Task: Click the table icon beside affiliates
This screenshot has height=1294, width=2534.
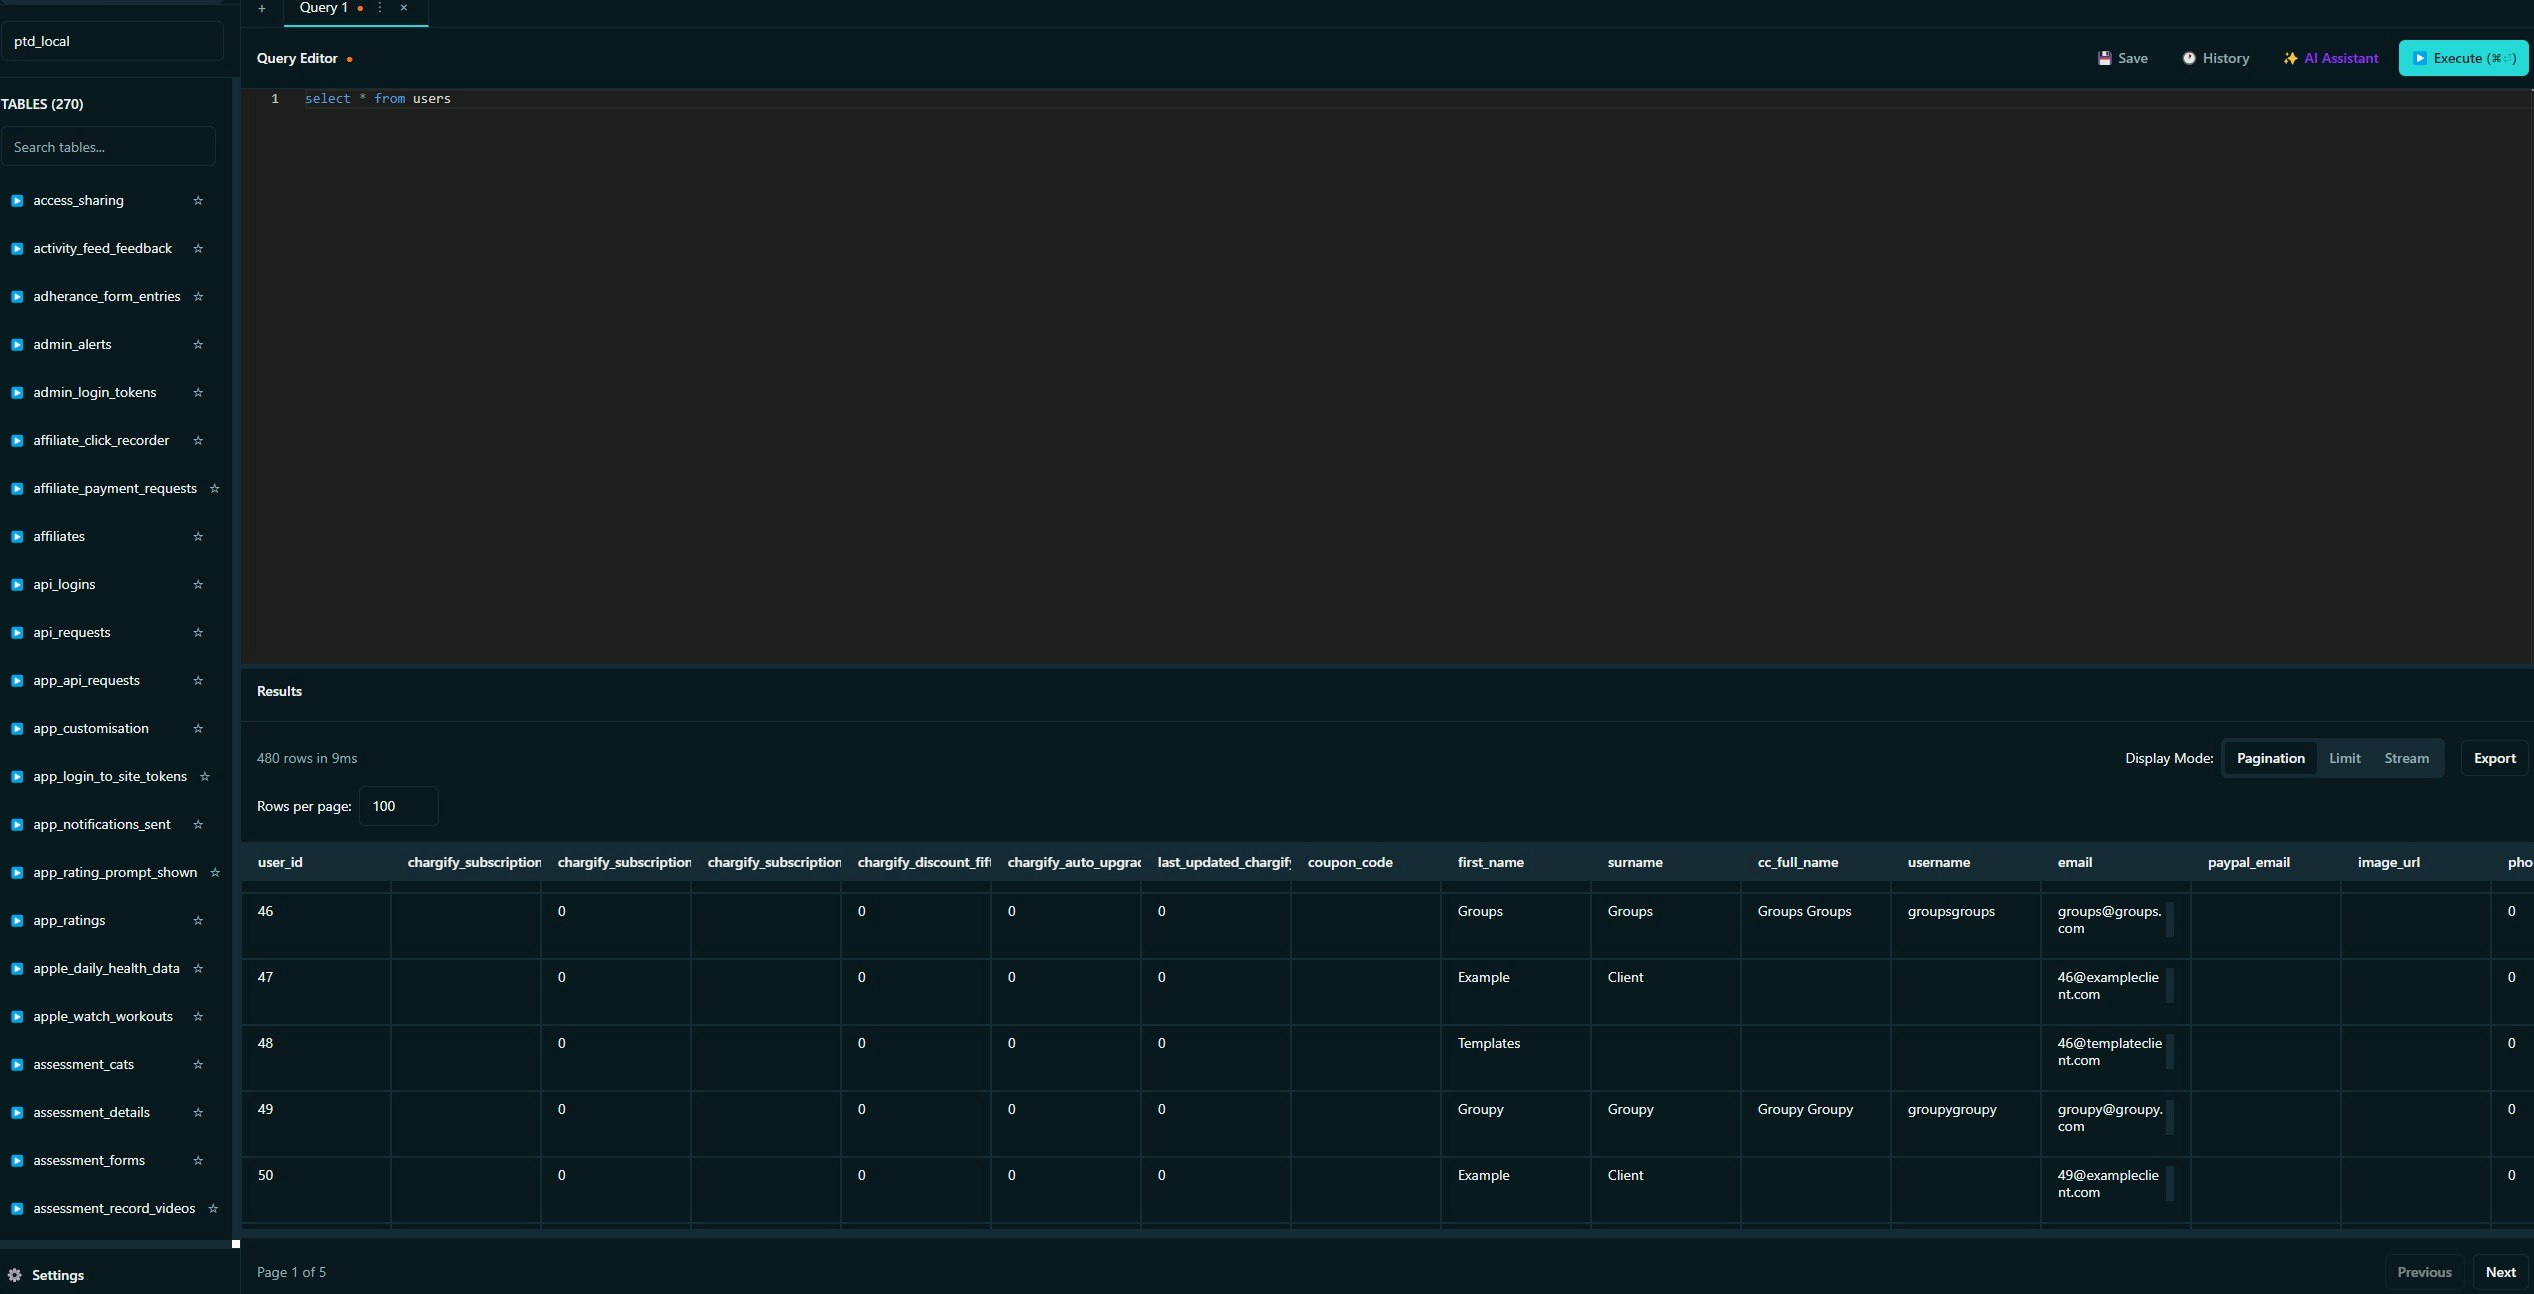Action: [17, 537]
